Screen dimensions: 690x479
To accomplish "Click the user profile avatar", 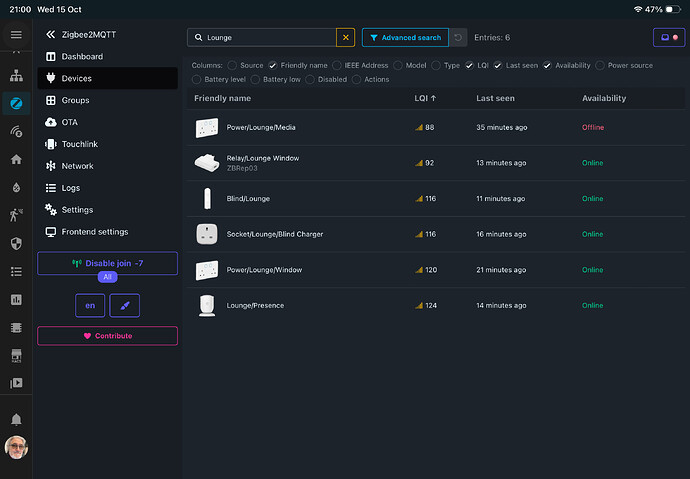I will (x=16, y=447).
